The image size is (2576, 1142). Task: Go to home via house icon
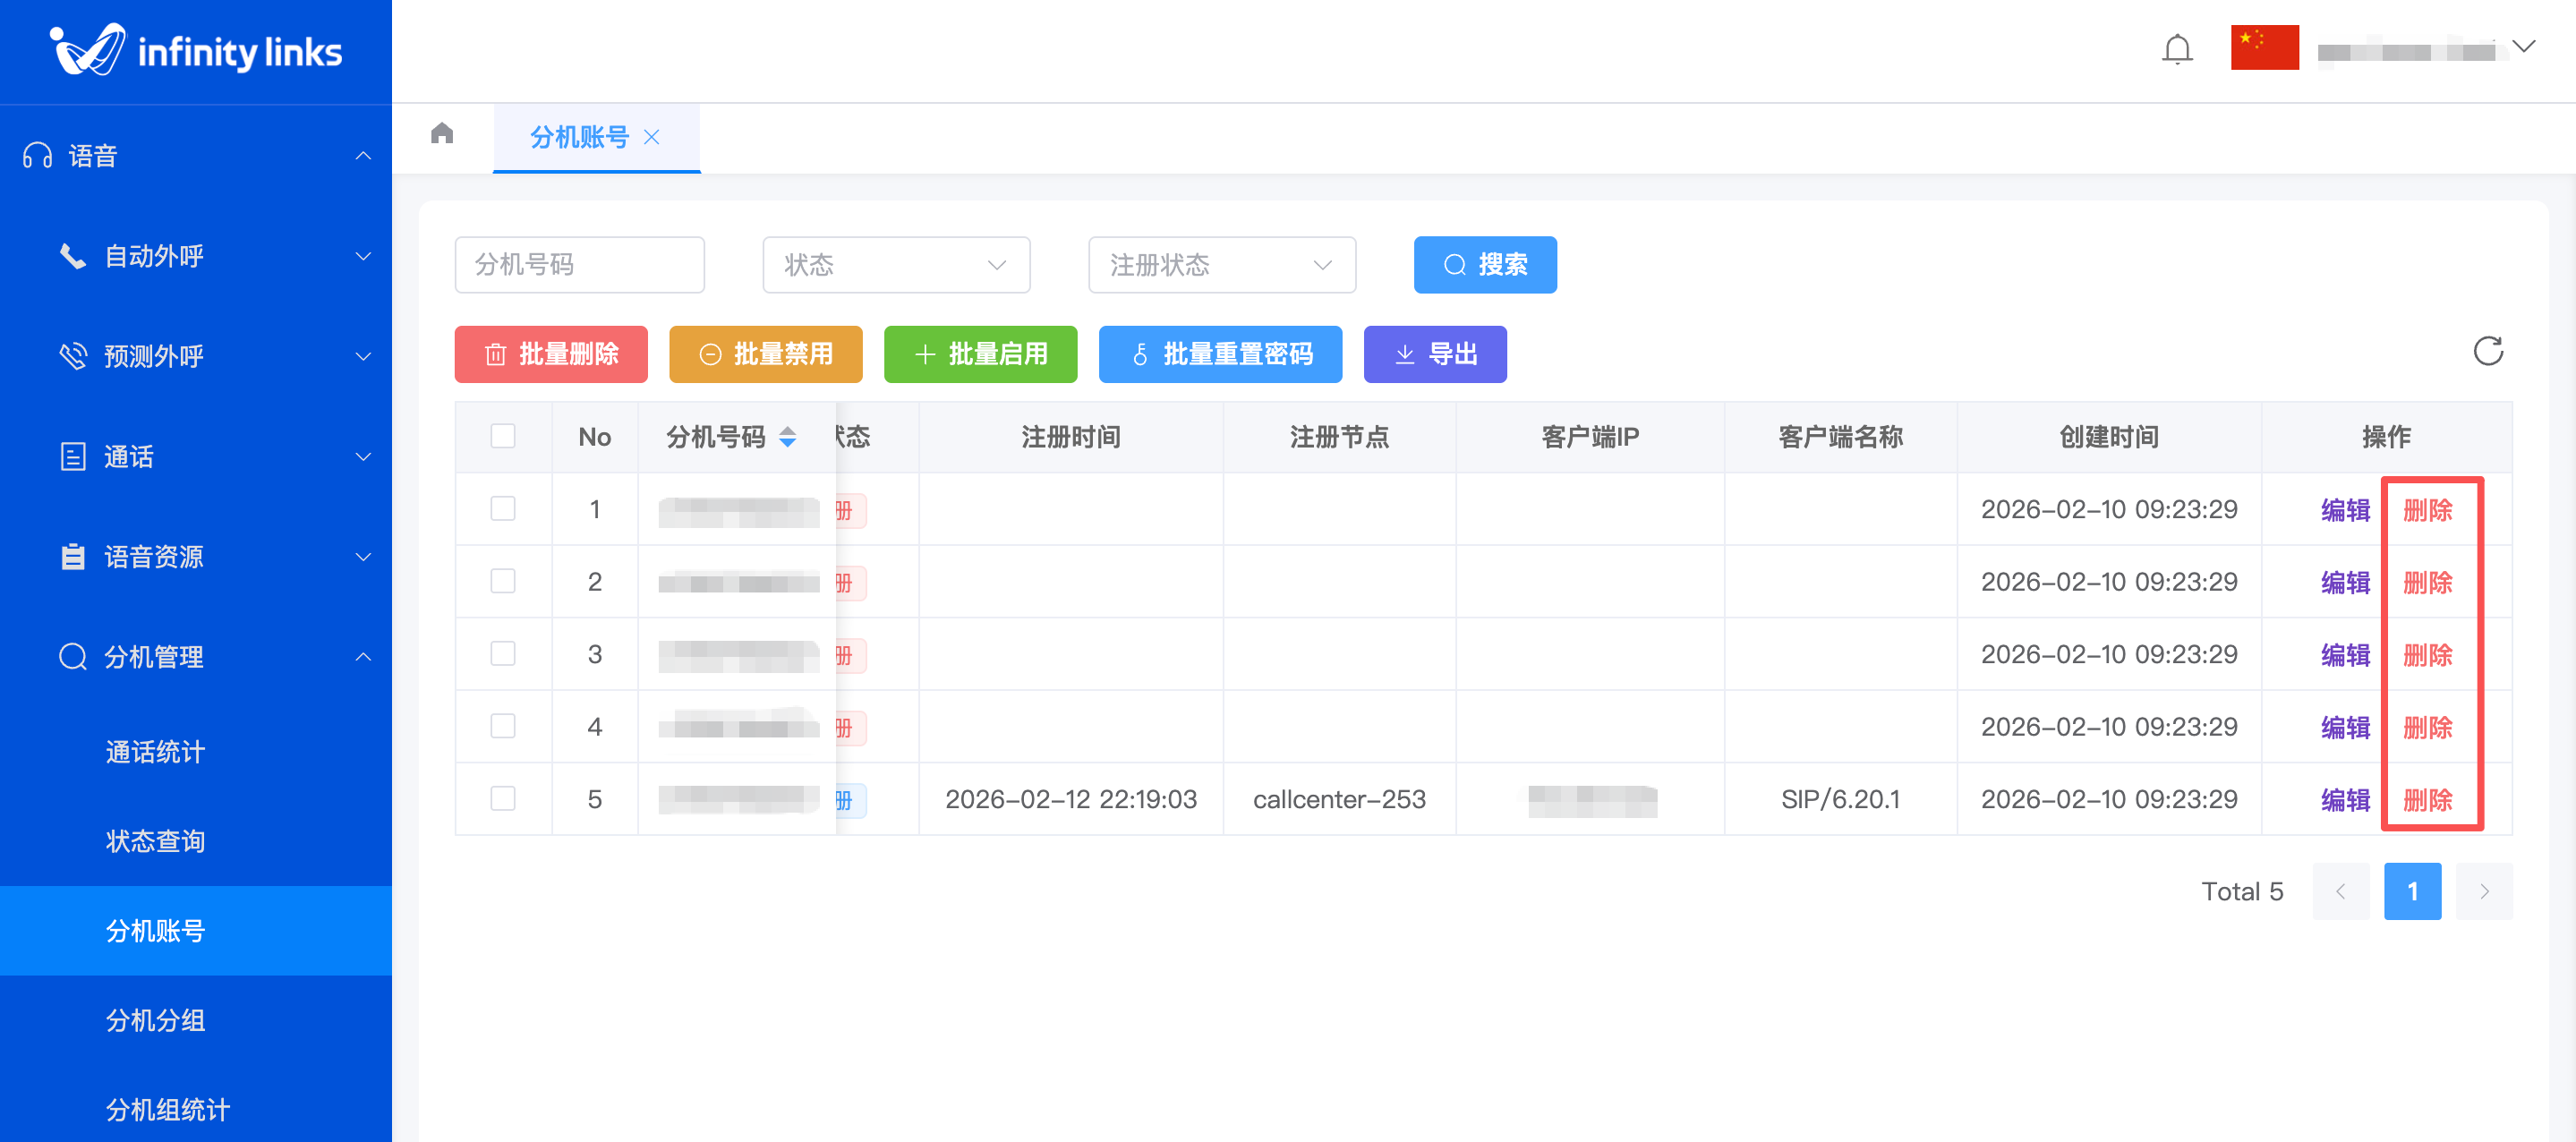coord(442,134)
